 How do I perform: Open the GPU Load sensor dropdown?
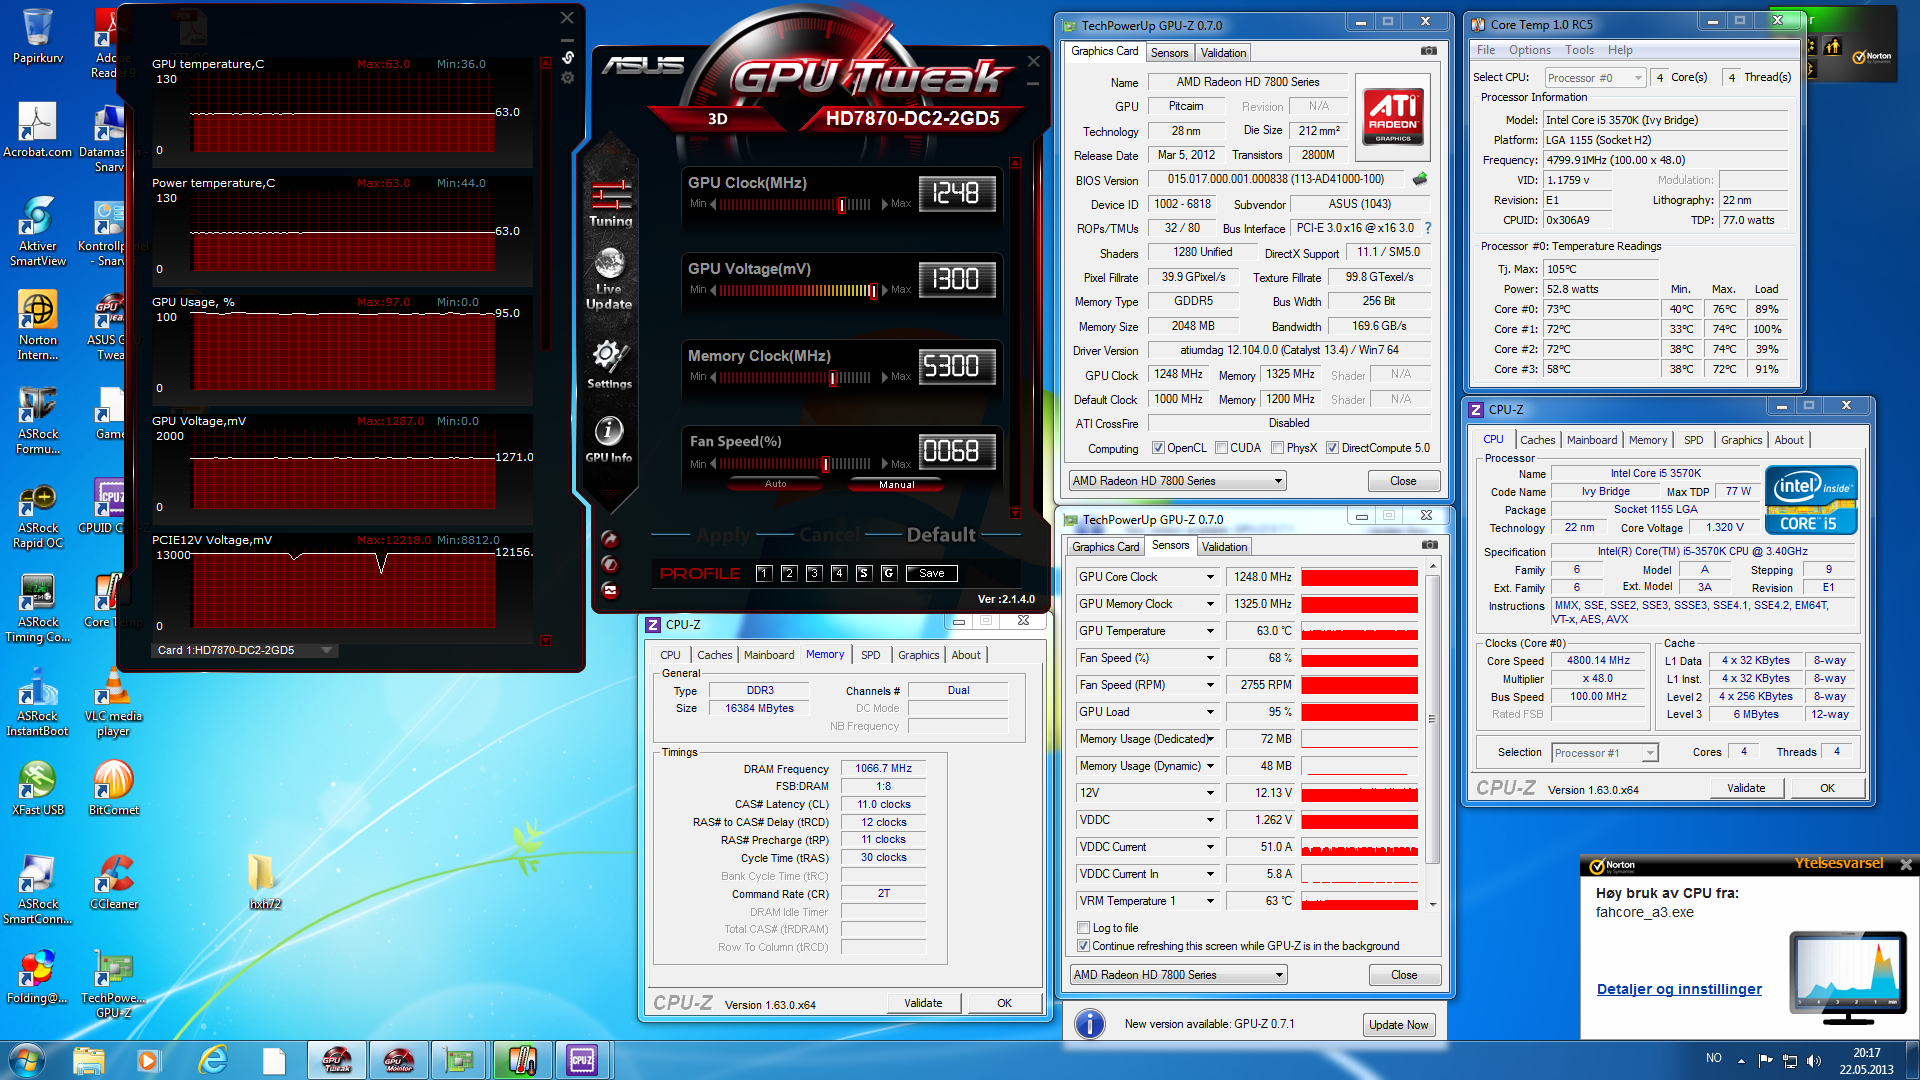tap(1209, 712)
